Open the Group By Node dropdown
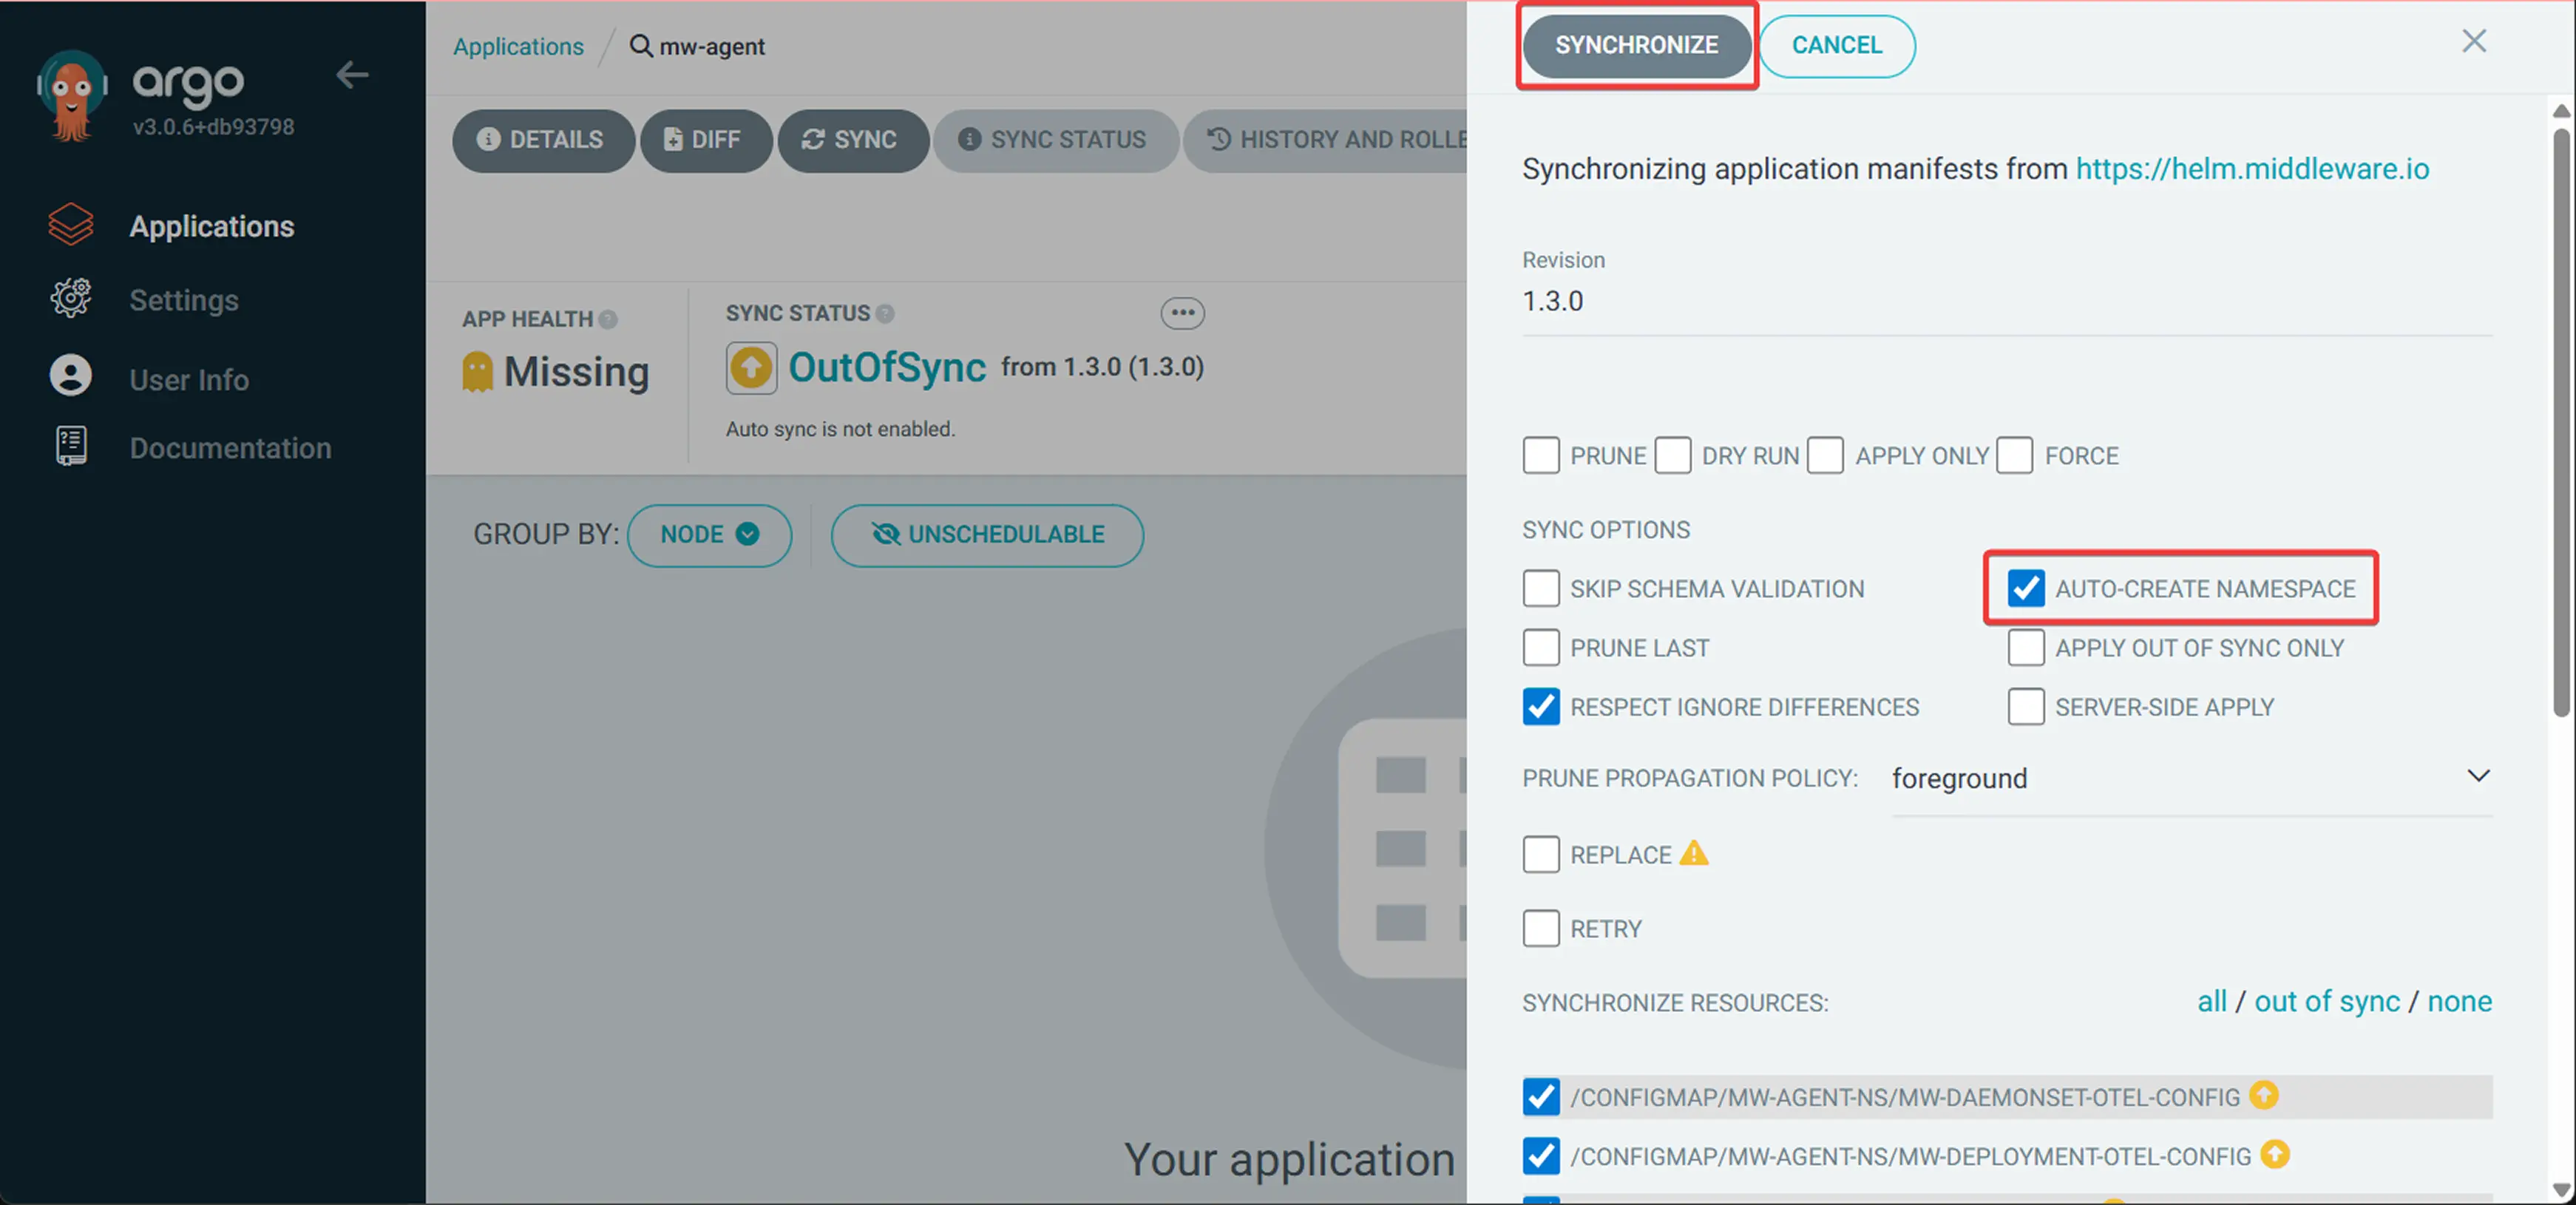The height and width of the screenshot is (1205, 2576). click(x=709, y=535)
